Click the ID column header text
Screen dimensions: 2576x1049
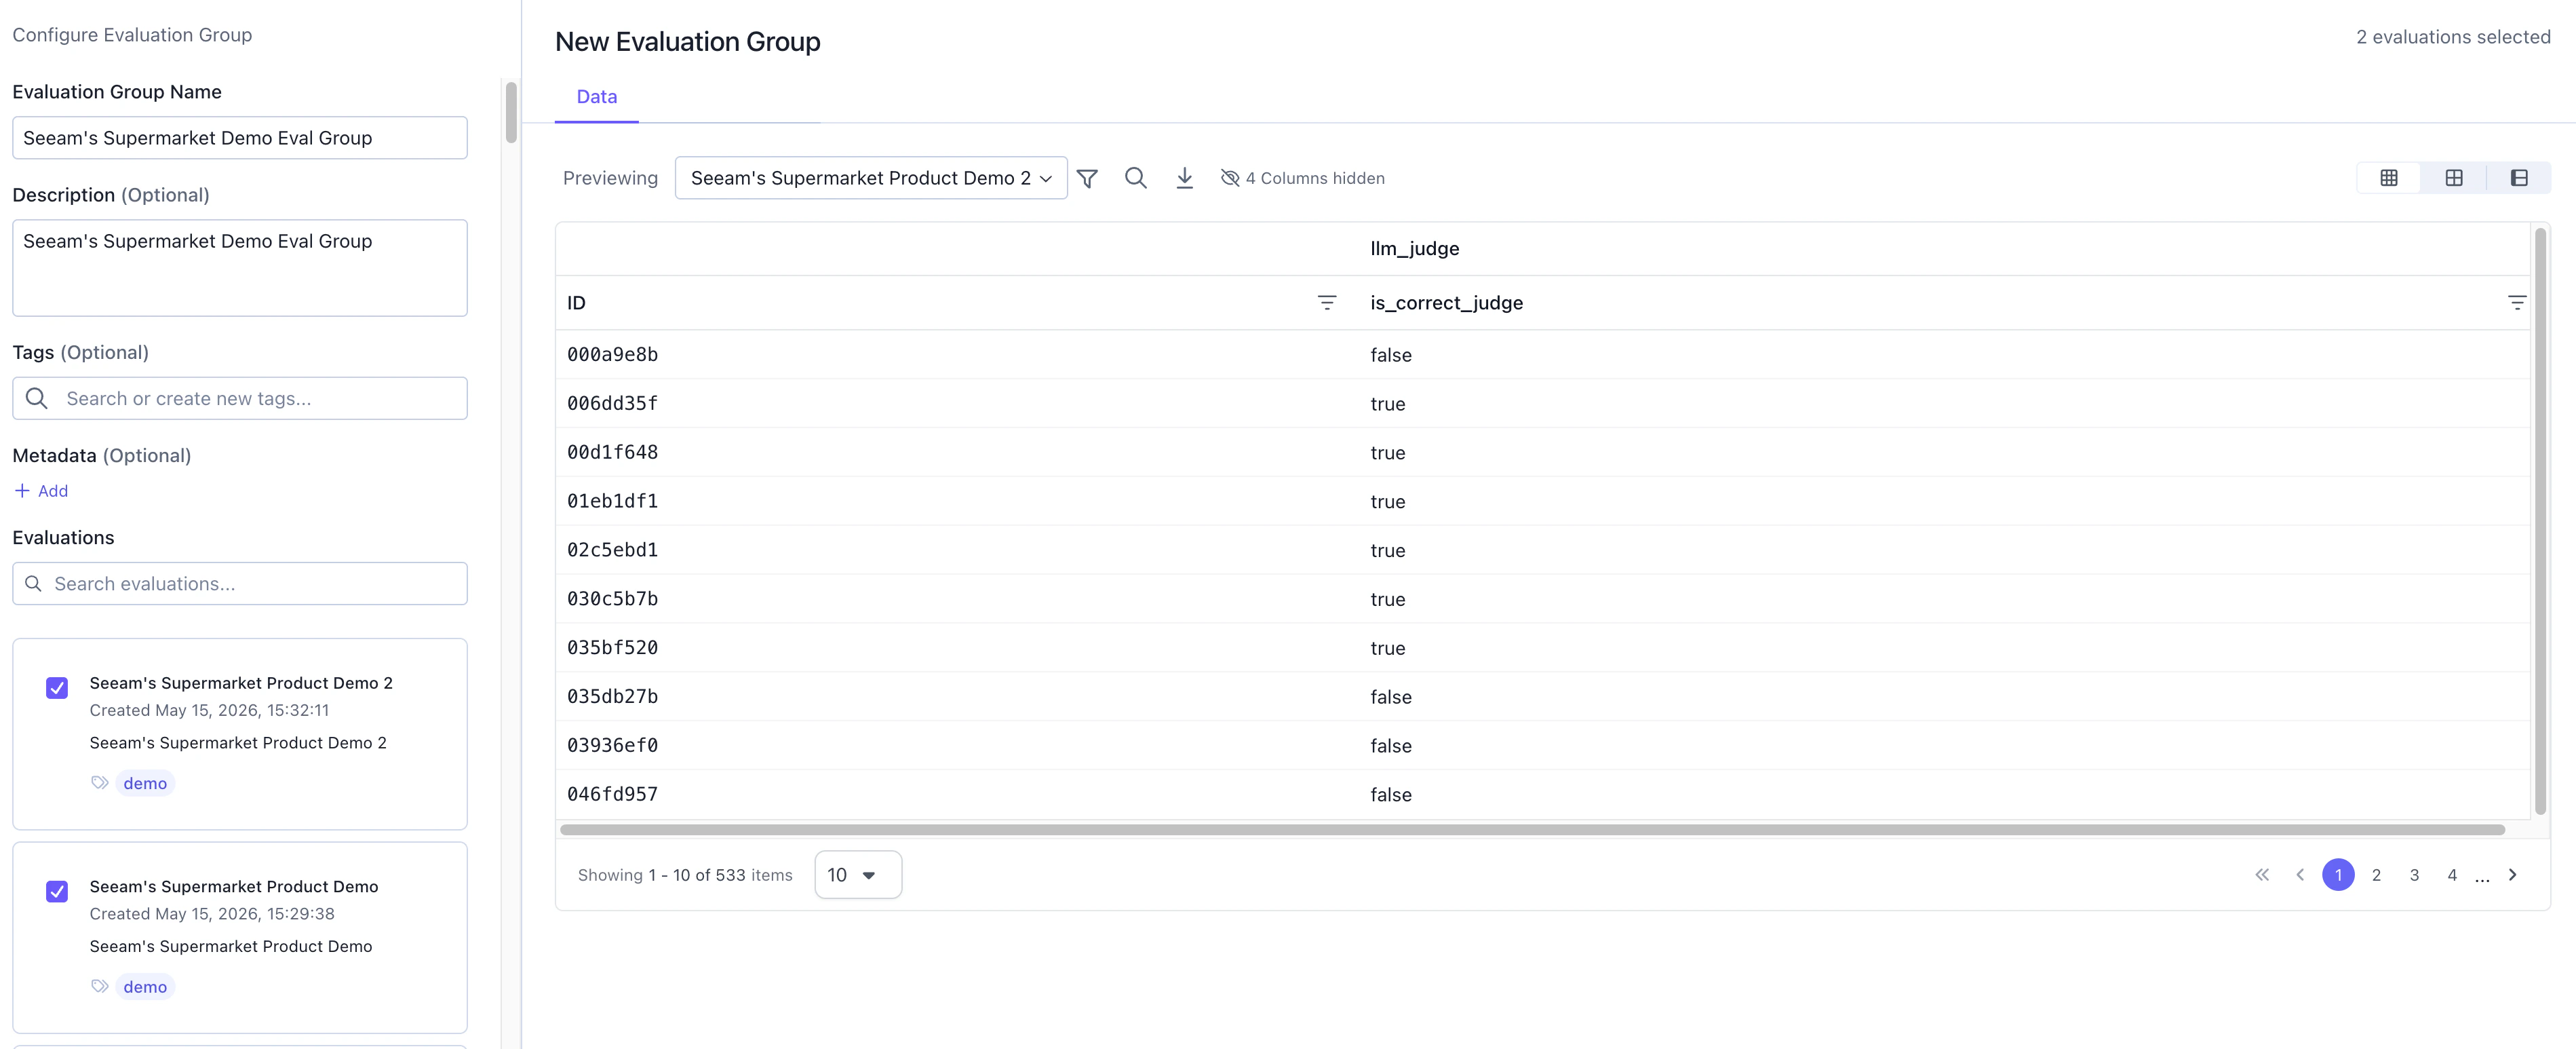point(576,303)
